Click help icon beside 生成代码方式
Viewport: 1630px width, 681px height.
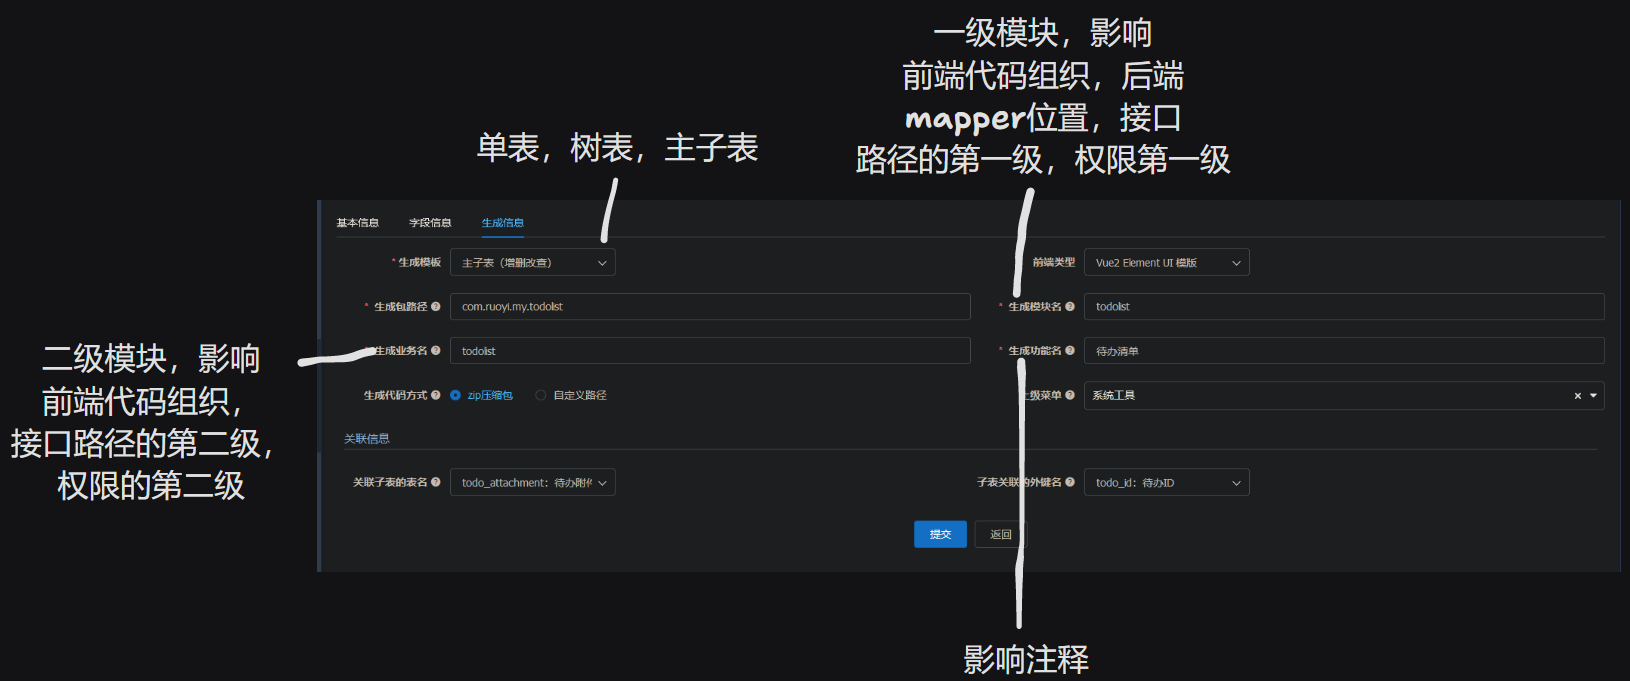coord(435,395)
